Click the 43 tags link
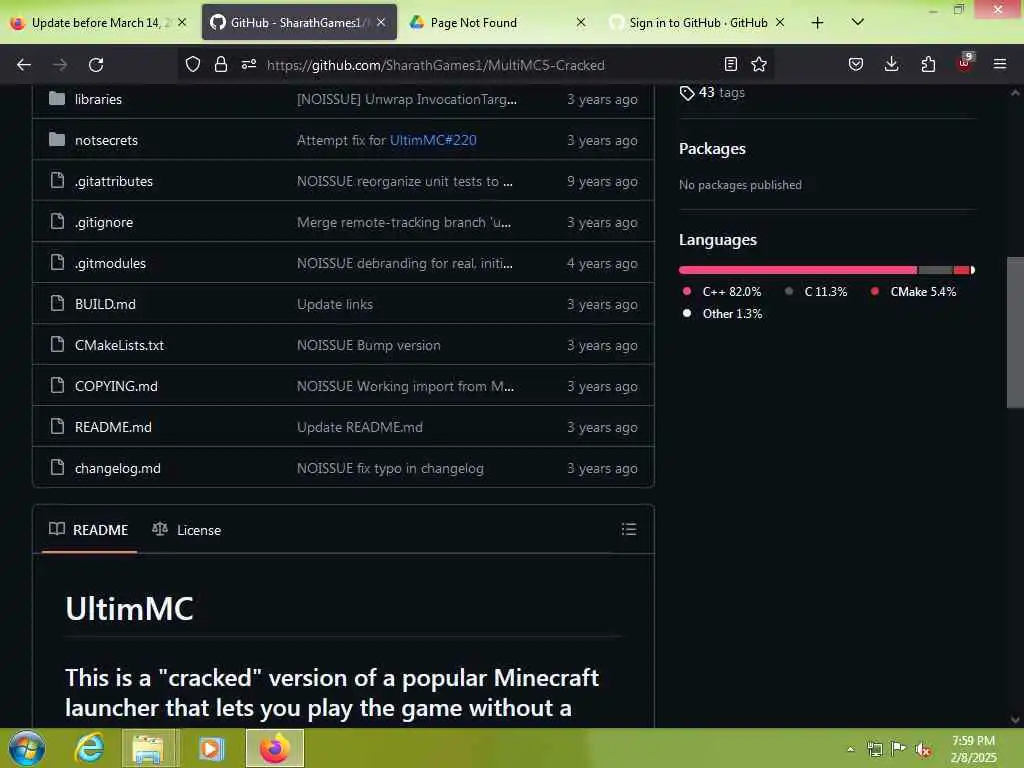1024x768 pixels. pyautogui.click(x=712, y=92)
